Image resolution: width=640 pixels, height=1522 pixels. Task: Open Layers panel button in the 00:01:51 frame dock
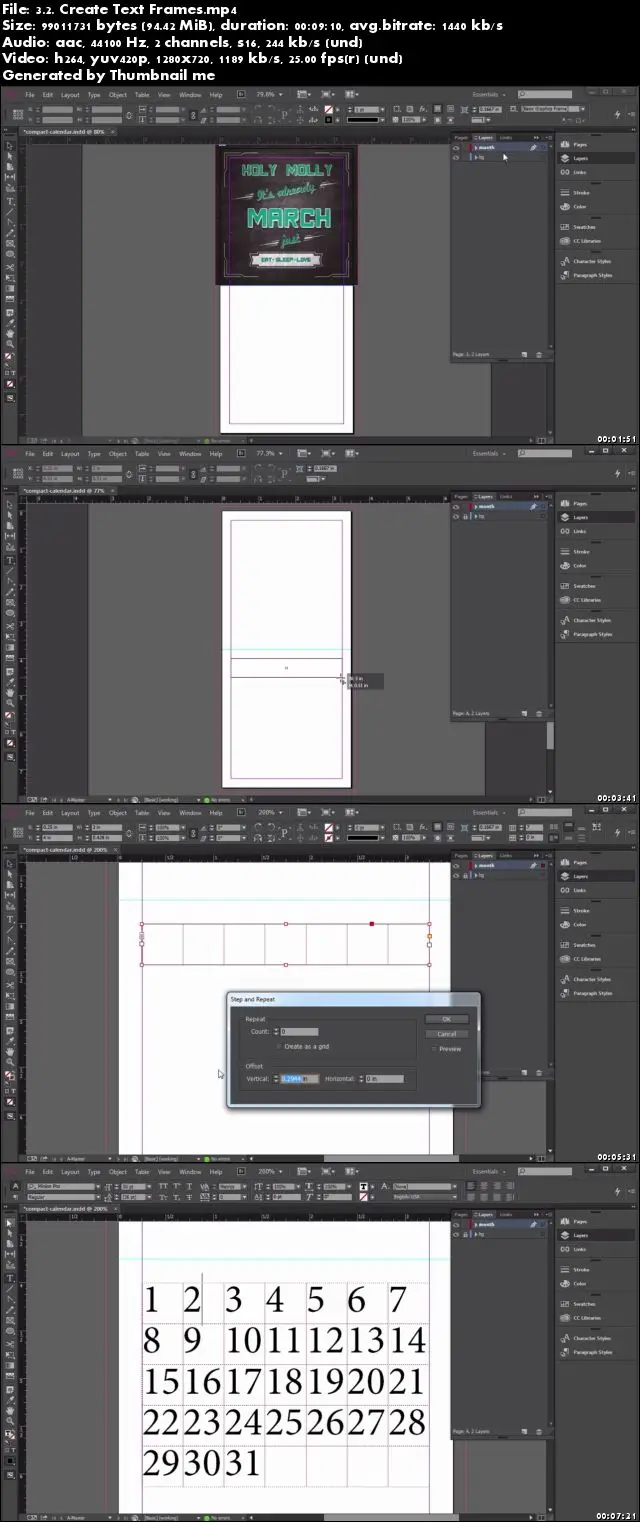[x=596, y=158]
